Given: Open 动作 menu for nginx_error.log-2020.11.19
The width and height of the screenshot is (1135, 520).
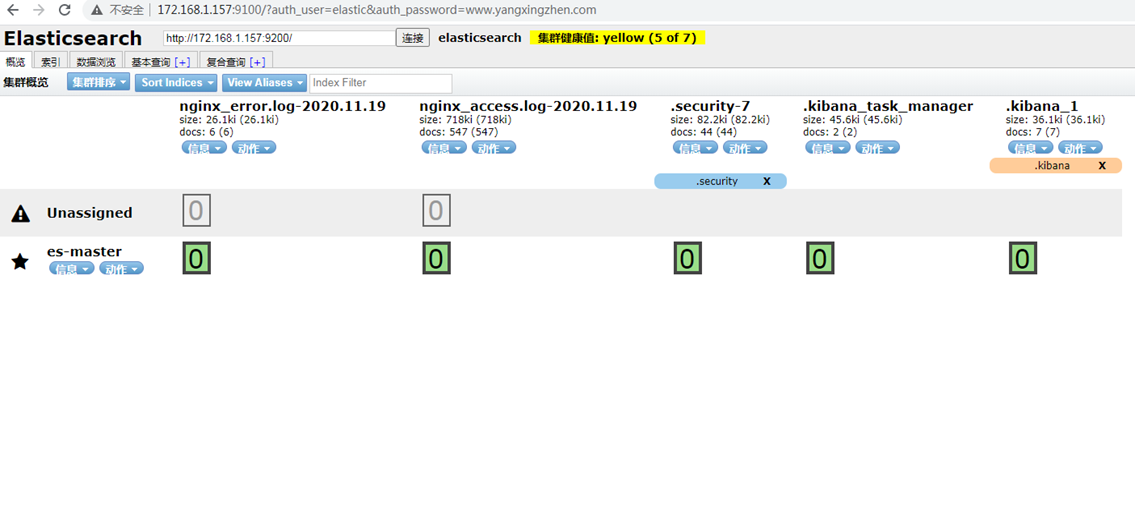Looking at the screenshot, I should 254,148.
